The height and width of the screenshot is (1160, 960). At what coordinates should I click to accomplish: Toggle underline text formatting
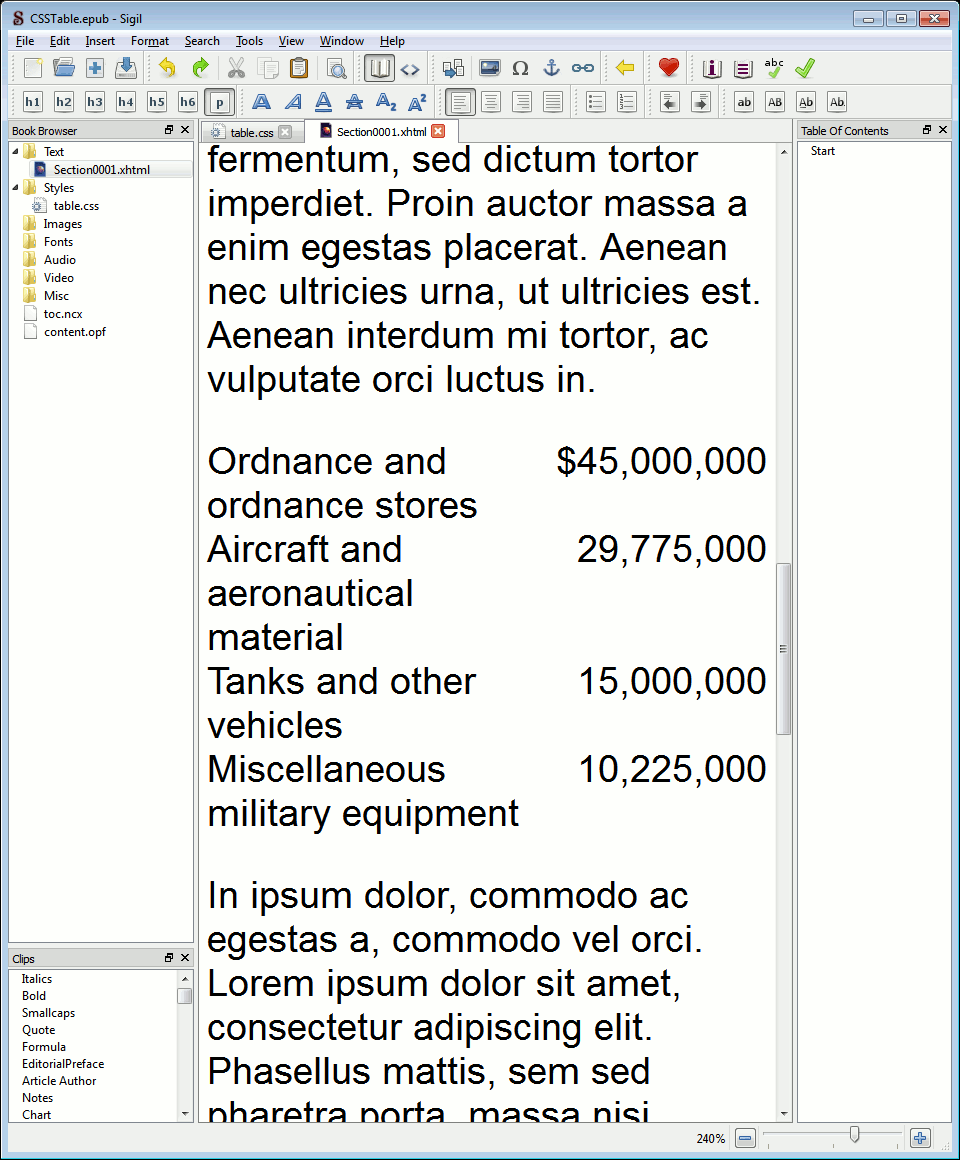pyautogui.click(x=323, y=102)
